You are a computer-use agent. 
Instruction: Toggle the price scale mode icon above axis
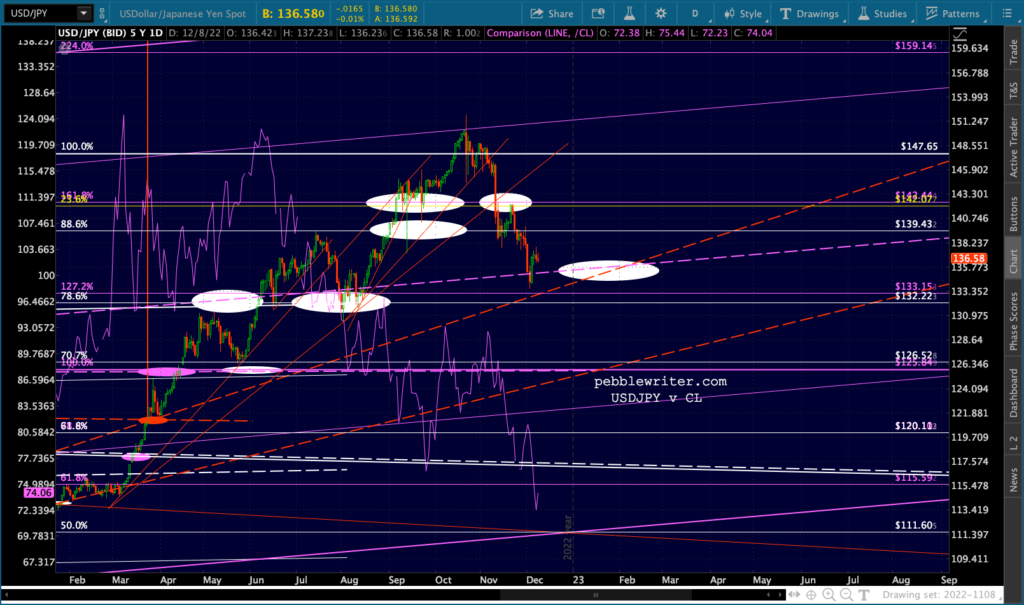959,33
